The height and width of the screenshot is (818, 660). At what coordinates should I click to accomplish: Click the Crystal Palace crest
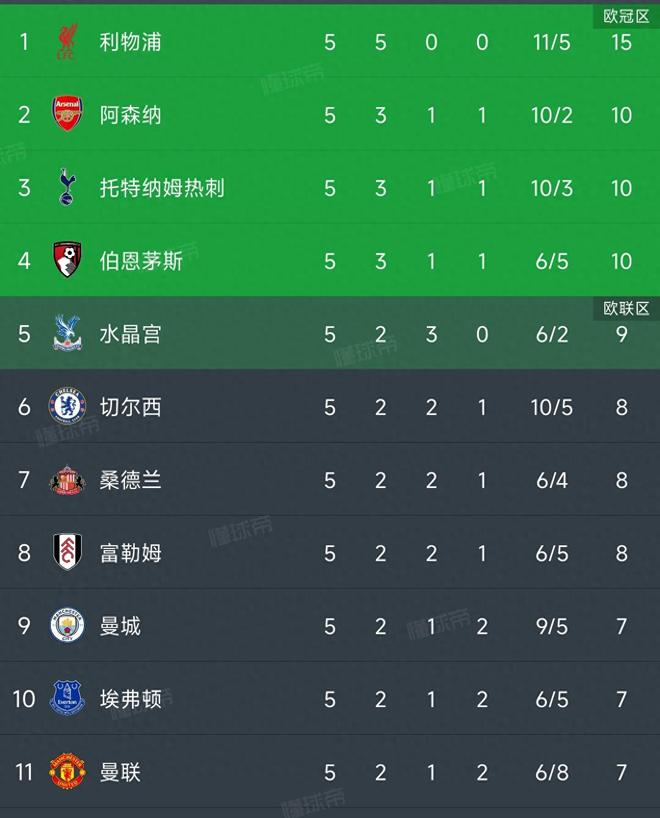[66, 334]
